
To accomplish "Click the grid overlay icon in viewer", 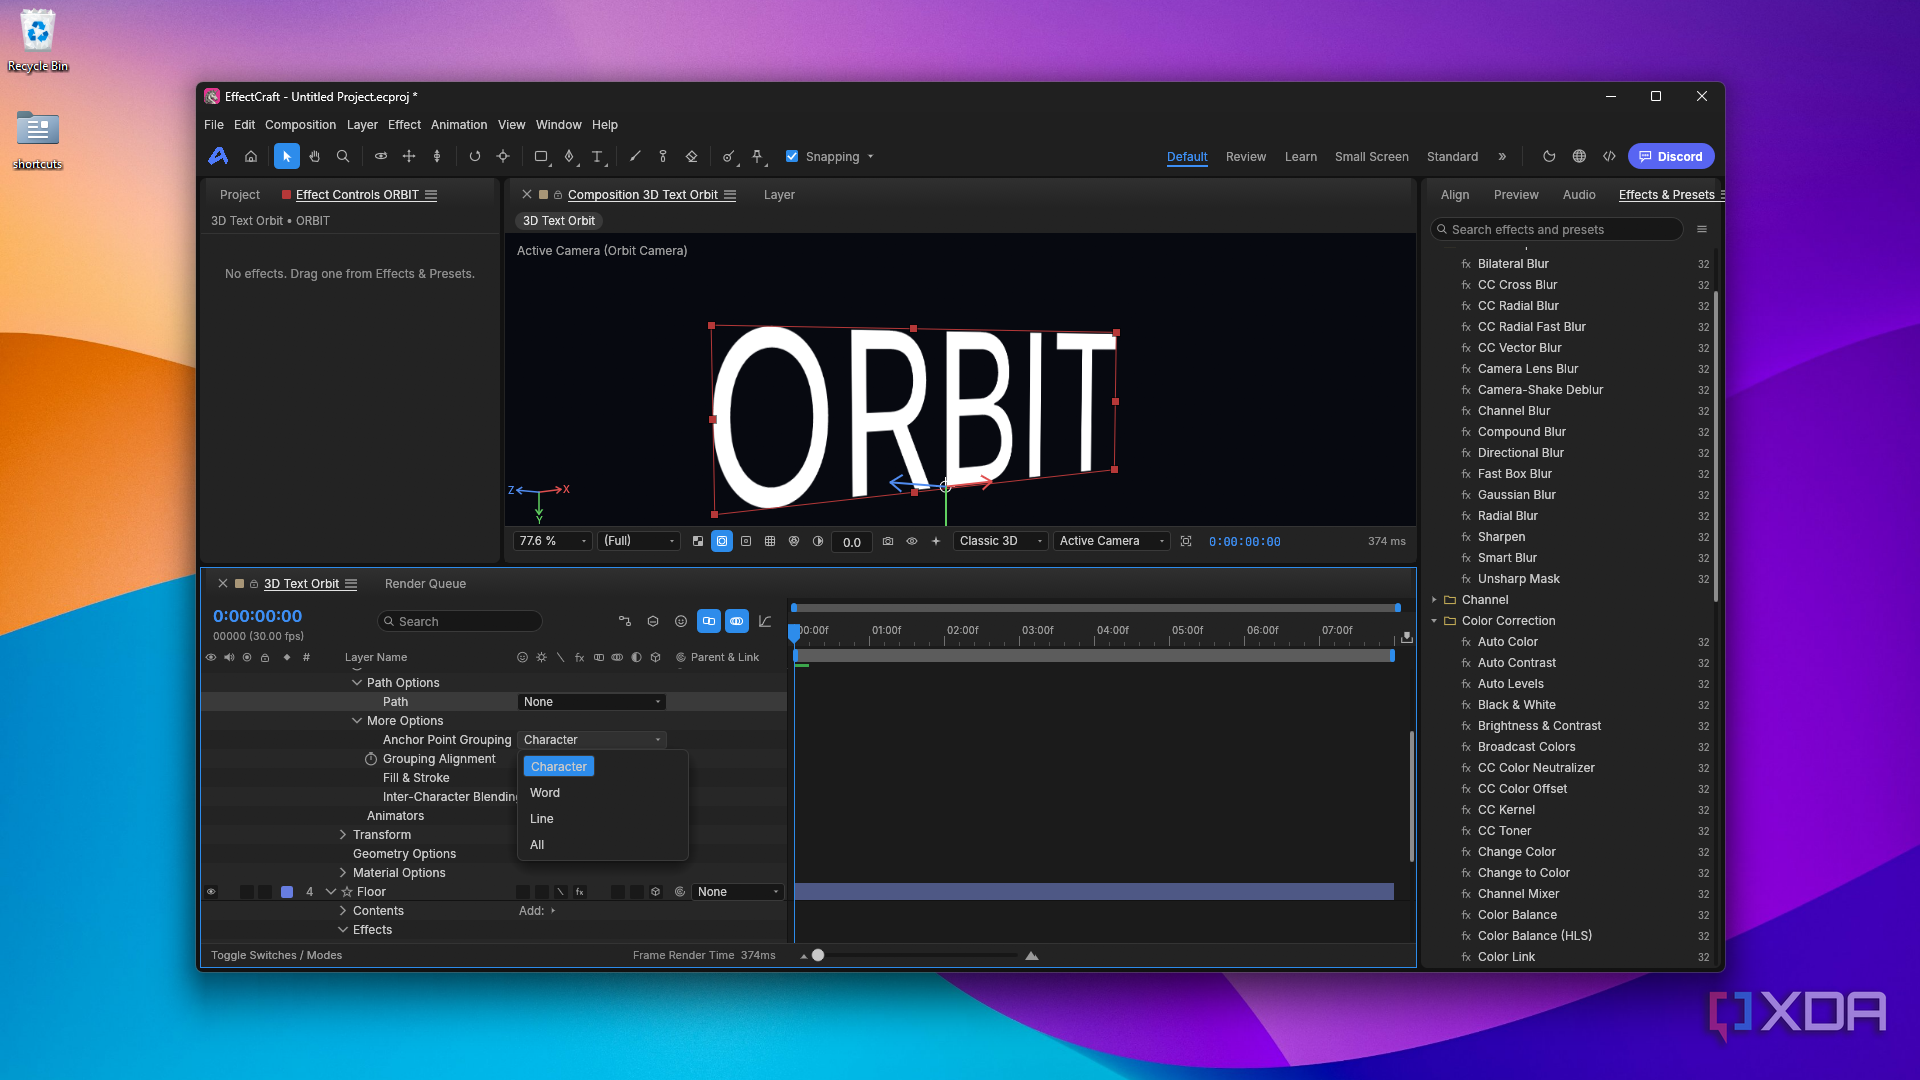I will pyautogui.click(x=770, y=541).
